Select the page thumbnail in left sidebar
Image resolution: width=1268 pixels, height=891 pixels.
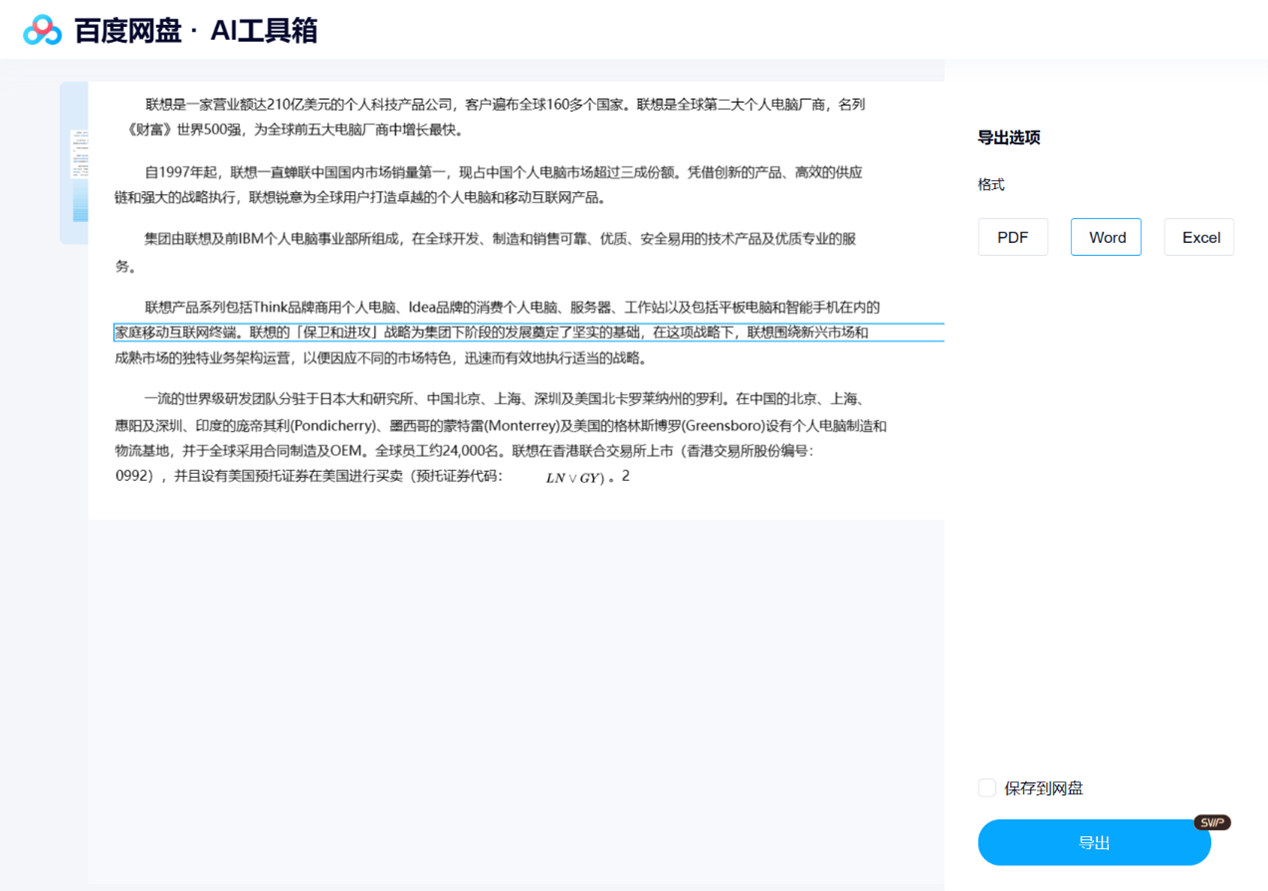pos(78,175)
